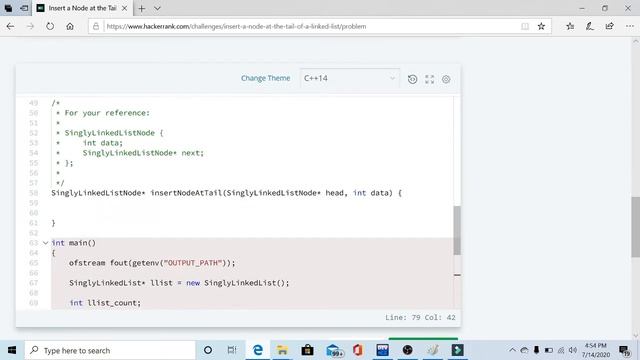Set these tabs aside icon
Screen dimensions: 640x360
click(x=24, y=8)
